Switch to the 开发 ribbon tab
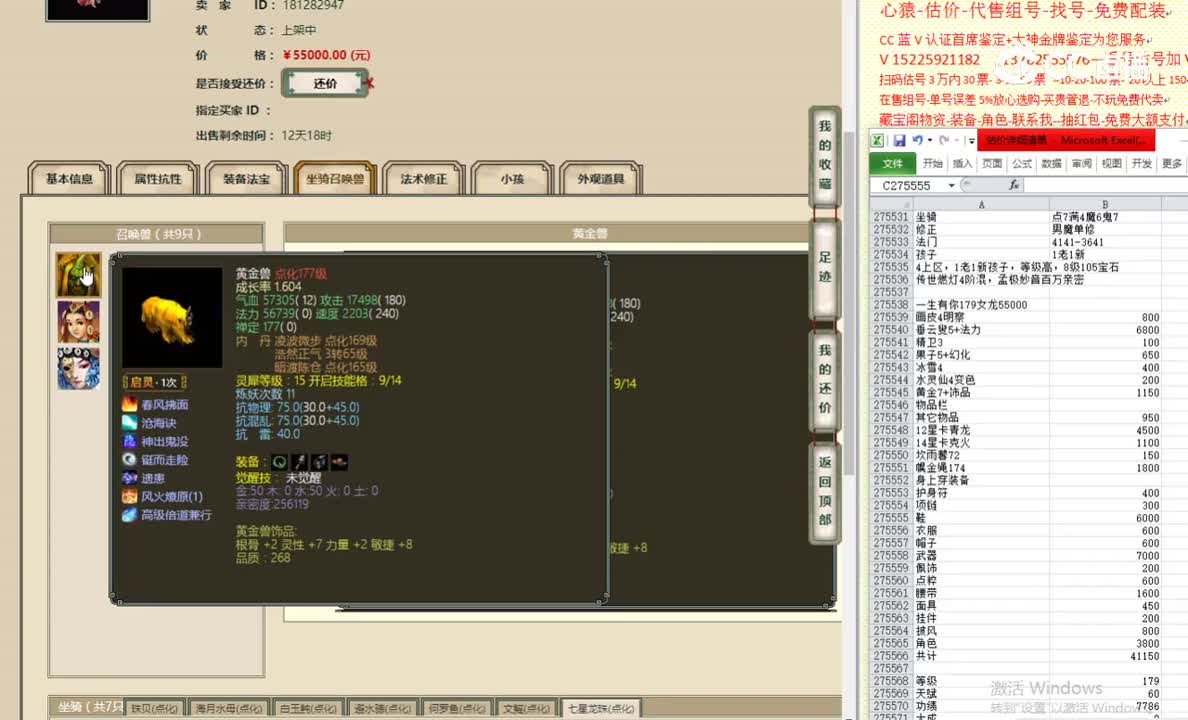This screenshot has height=720, width=1188. coord(1142,164)
